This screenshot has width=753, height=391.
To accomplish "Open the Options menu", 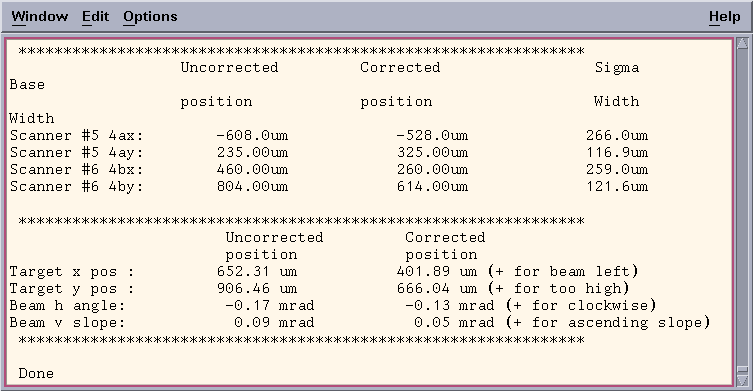I will click(x=150, y=16).
